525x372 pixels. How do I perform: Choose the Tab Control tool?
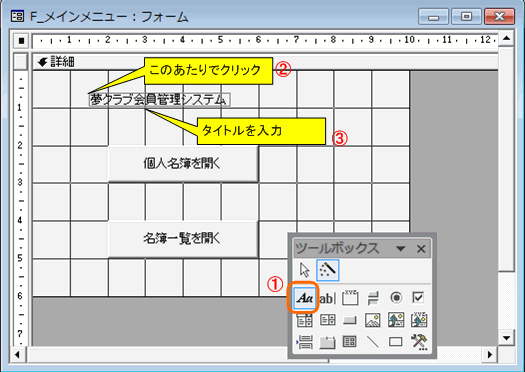327,342
